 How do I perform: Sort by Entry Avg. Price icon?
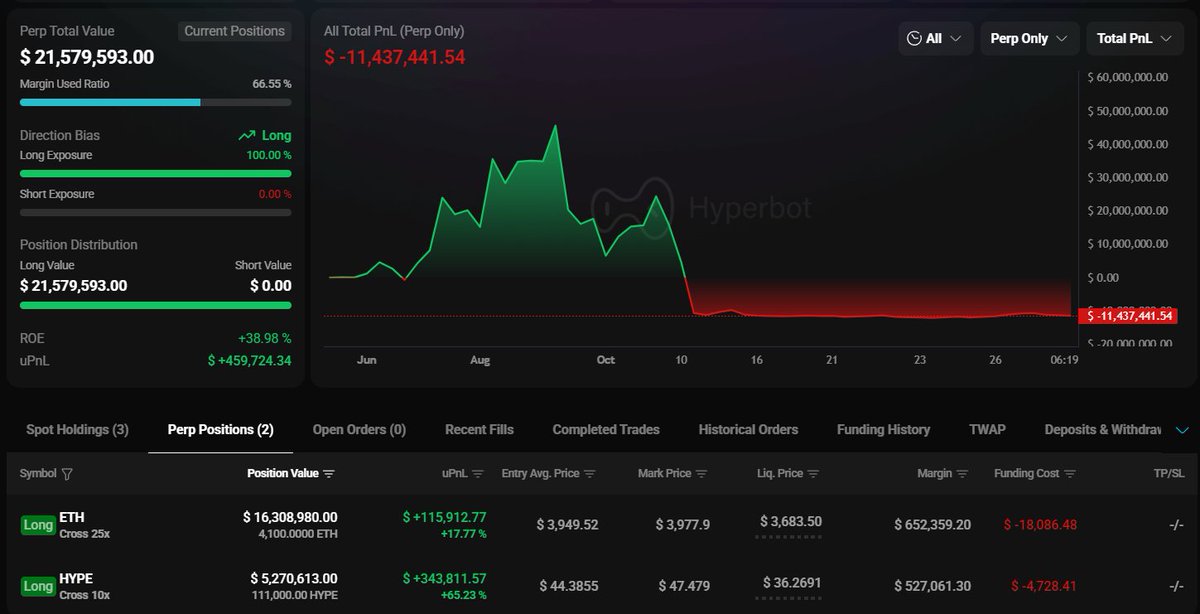click(x=589, y=474)
